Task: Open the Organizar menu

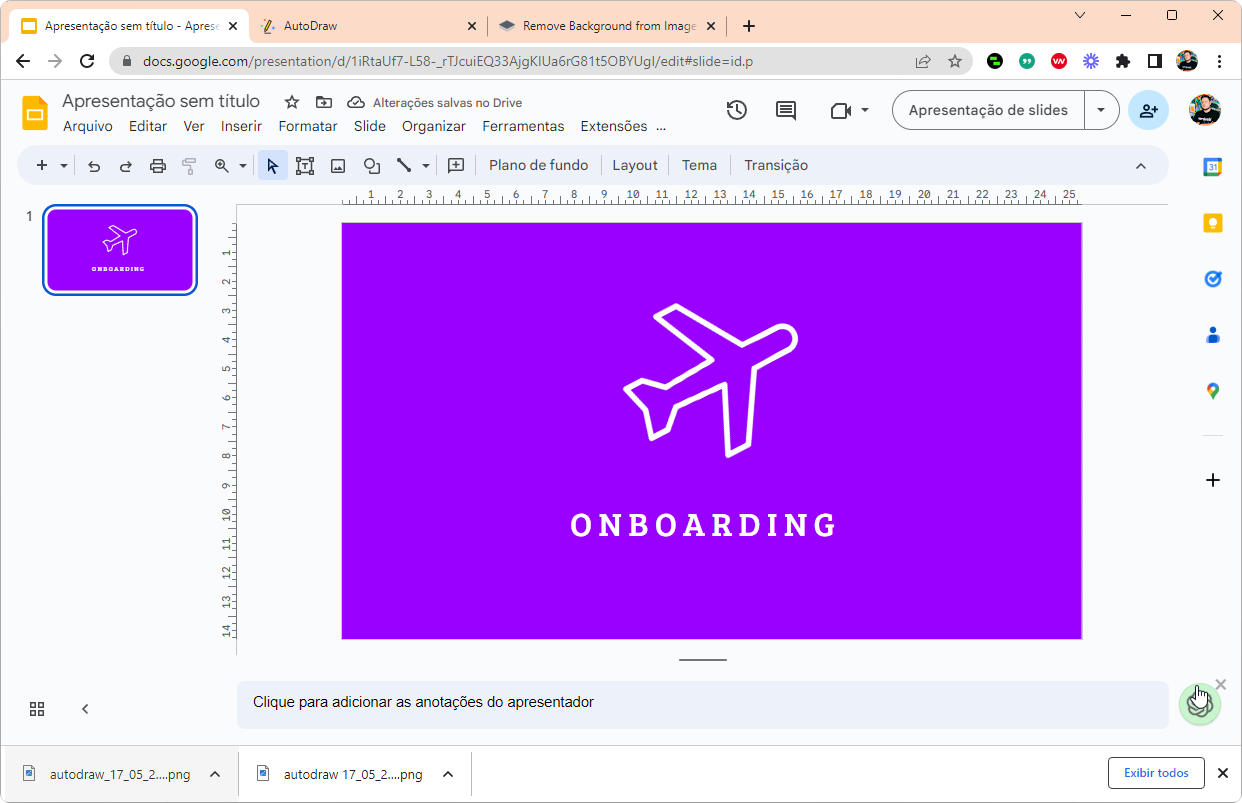Action: point(434,126)
